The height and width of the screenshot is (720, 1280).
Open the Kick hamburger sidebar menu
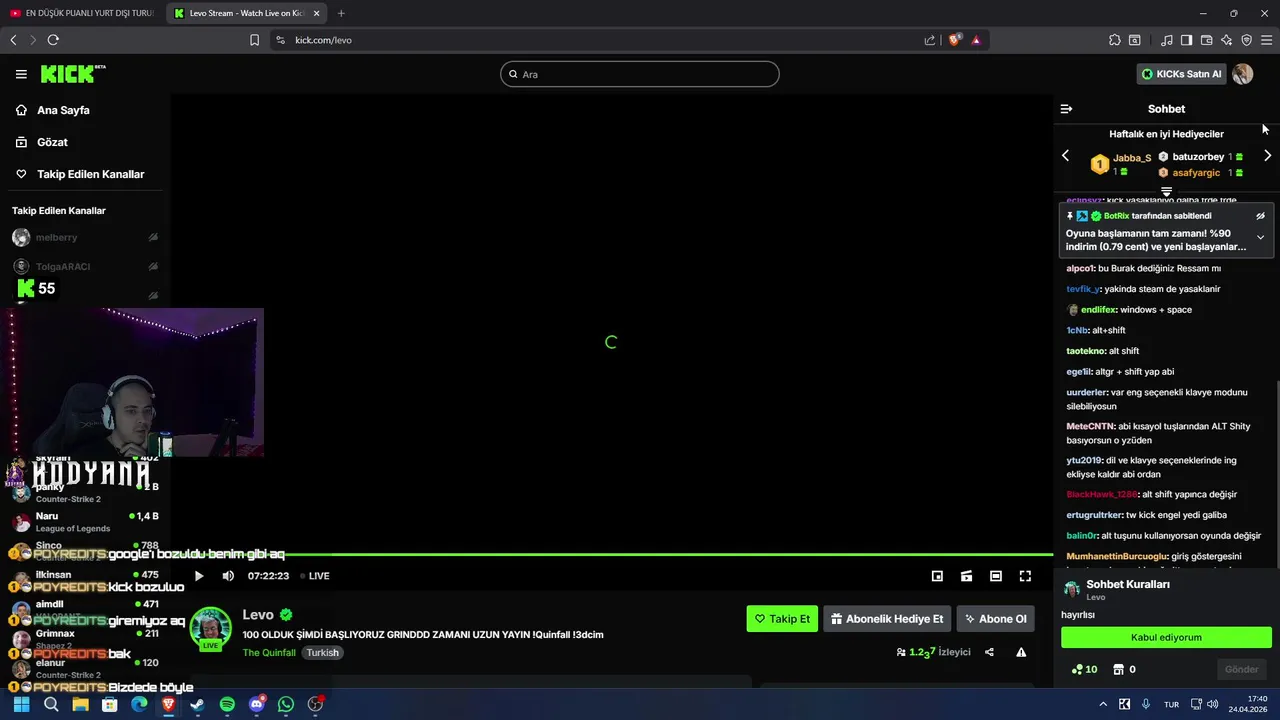[x=21, y=74]
